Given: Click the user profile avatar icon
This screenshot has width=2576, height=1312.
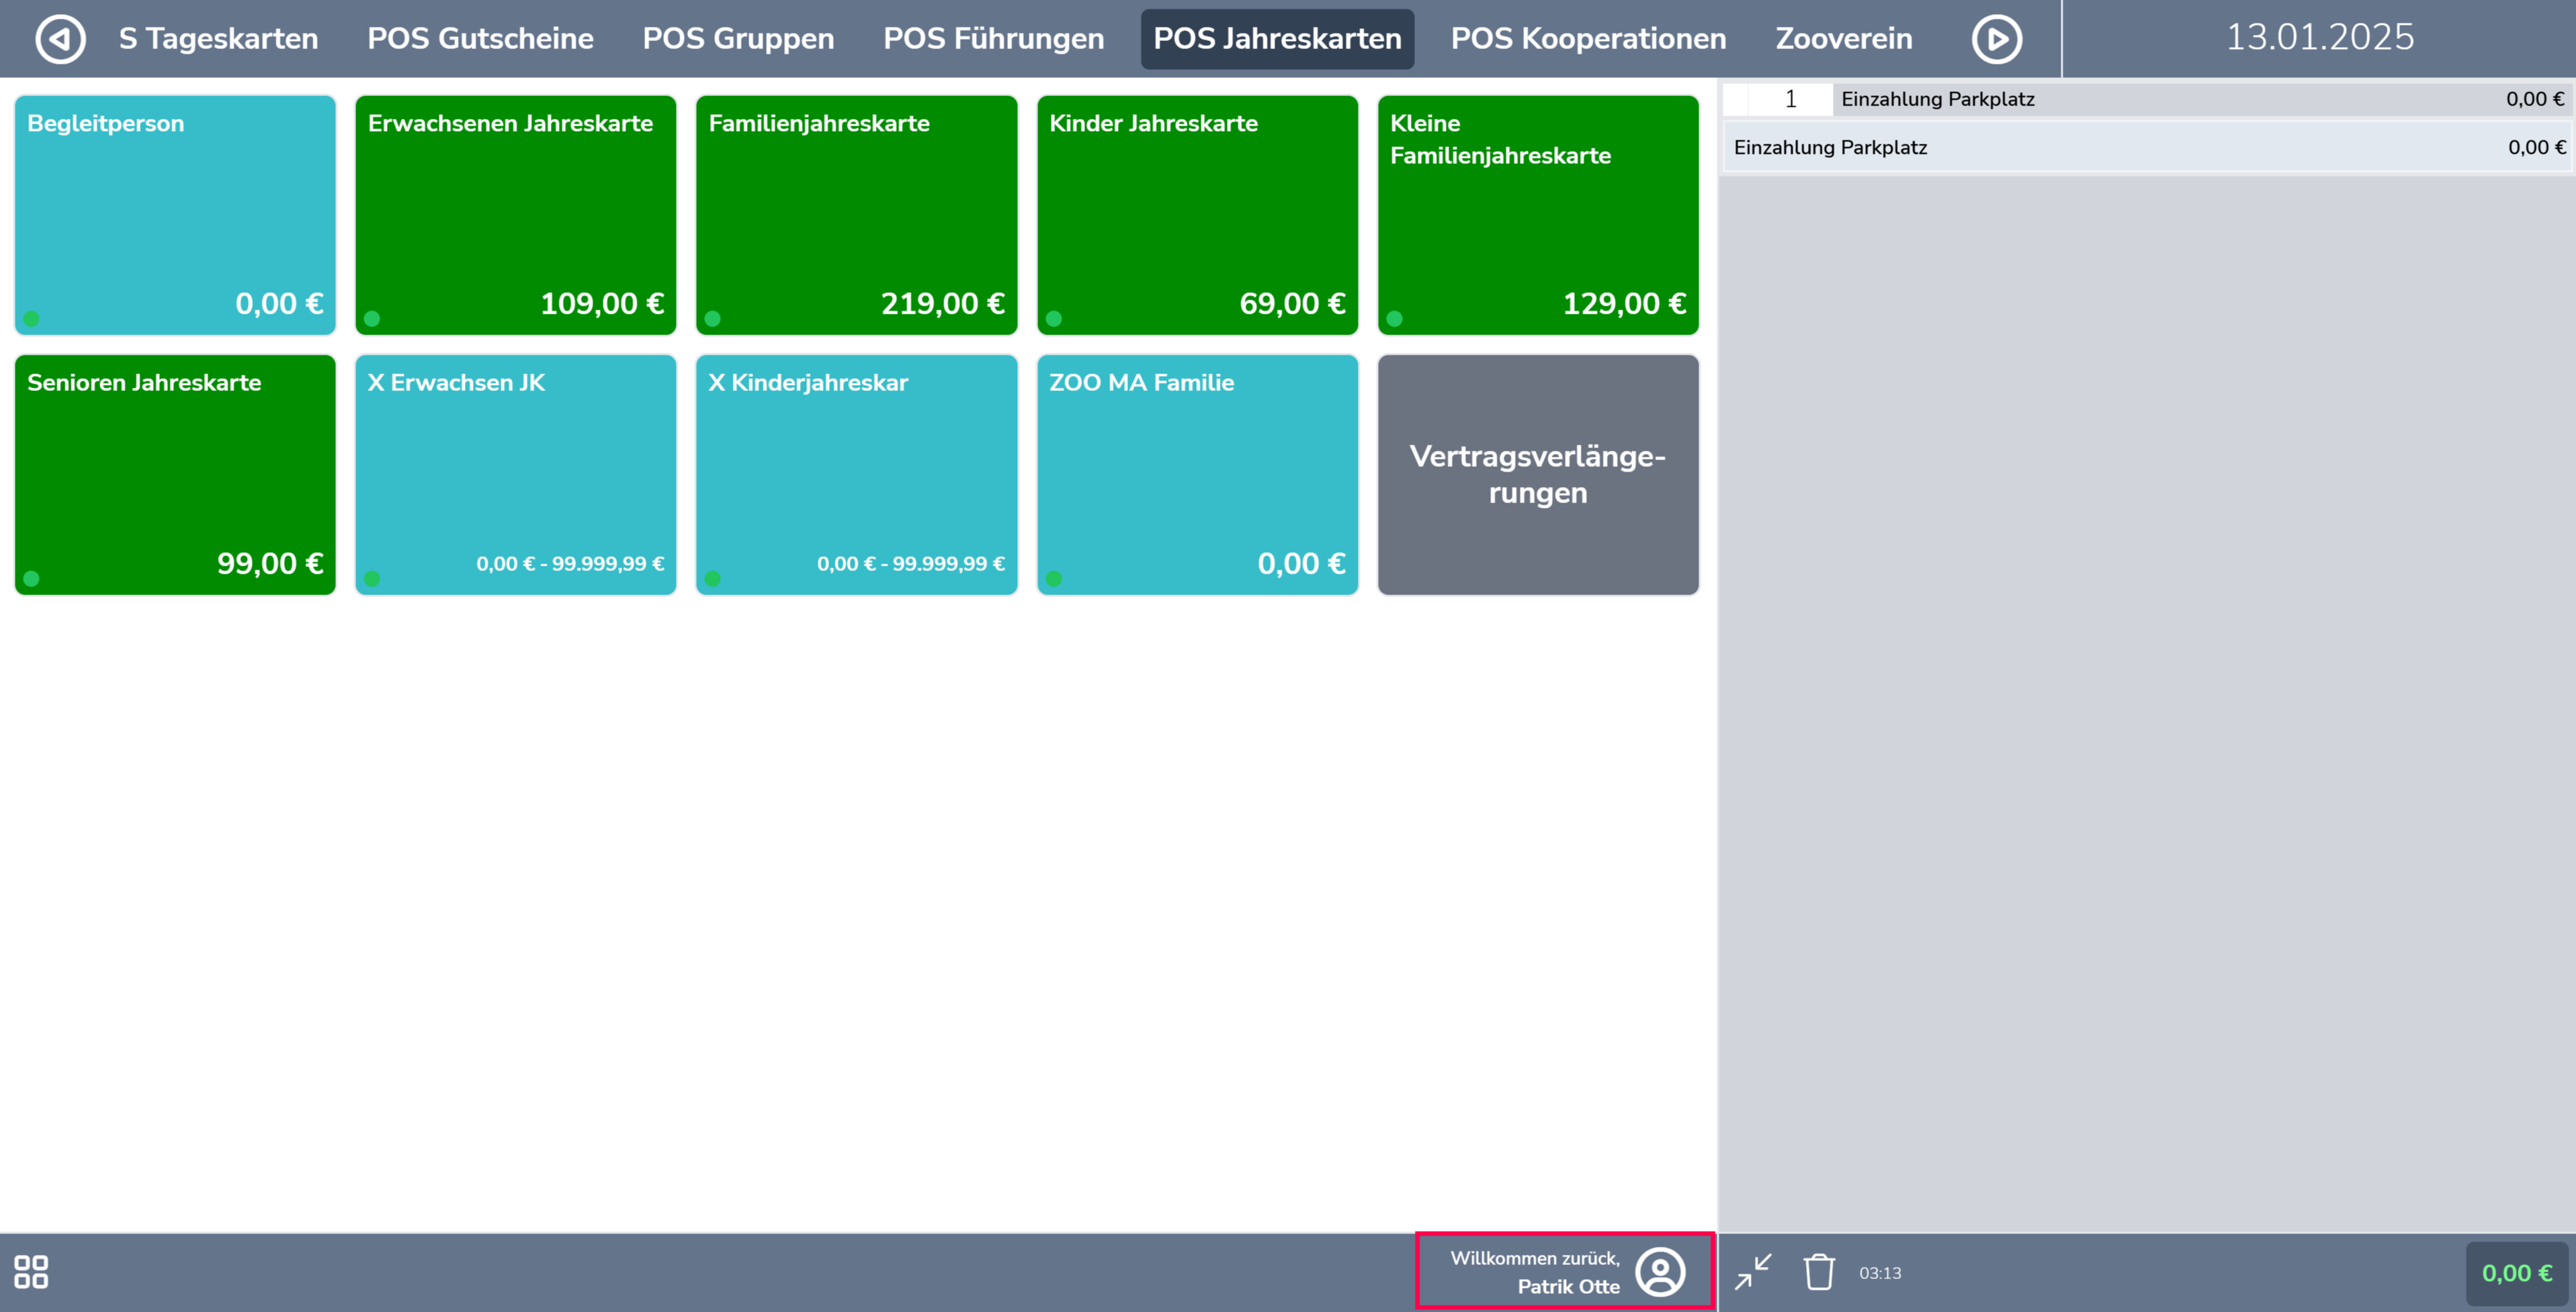Looking at the screenshot, I should click(1660, 1272).
